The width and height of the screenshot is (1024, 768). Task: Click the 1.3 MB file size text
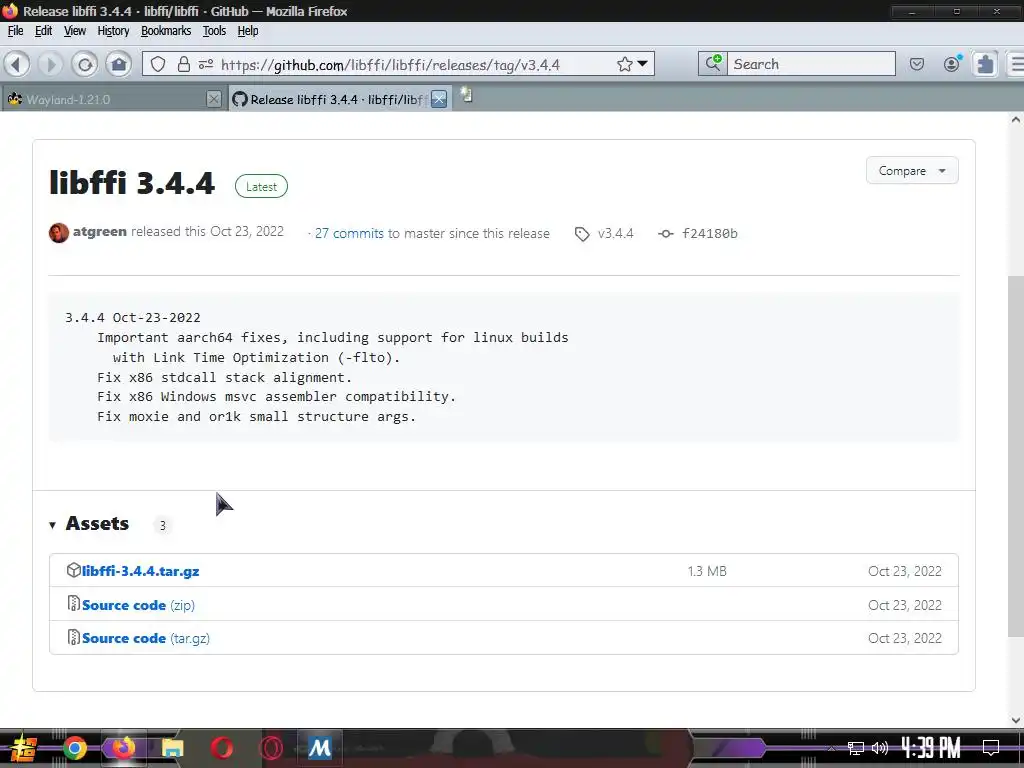point(707,571)
